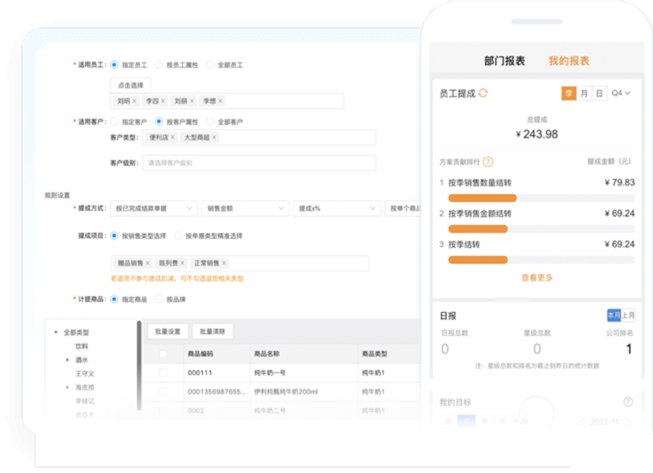
Task: Open 客户级别 select field
Action: coord(259,163)
